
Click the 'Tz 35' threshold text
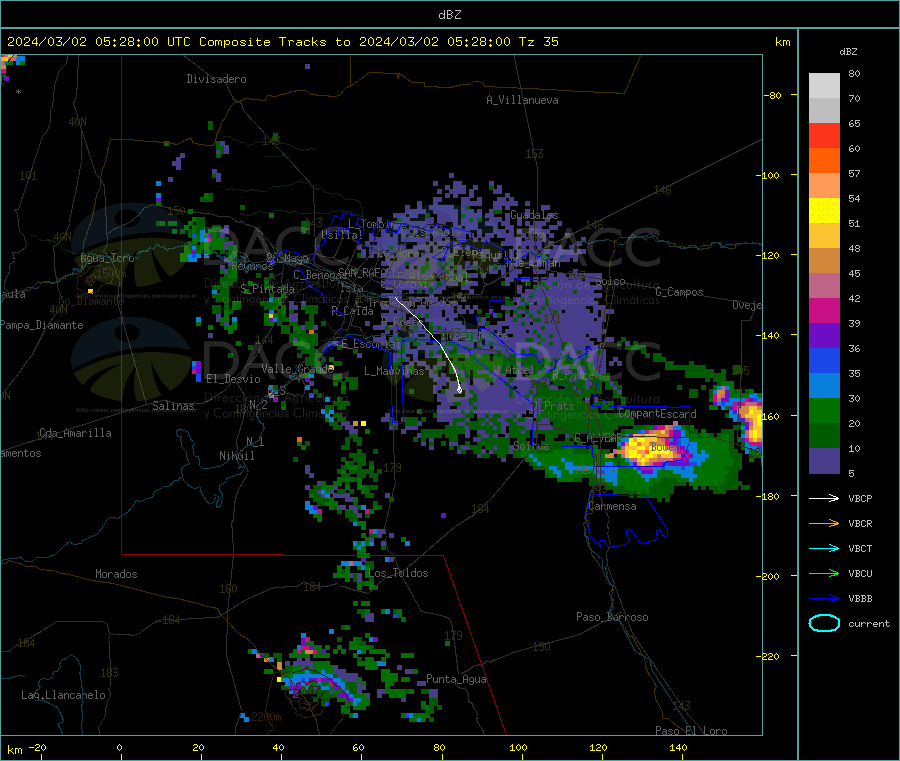pyautogui.click(x=538, y=42)
